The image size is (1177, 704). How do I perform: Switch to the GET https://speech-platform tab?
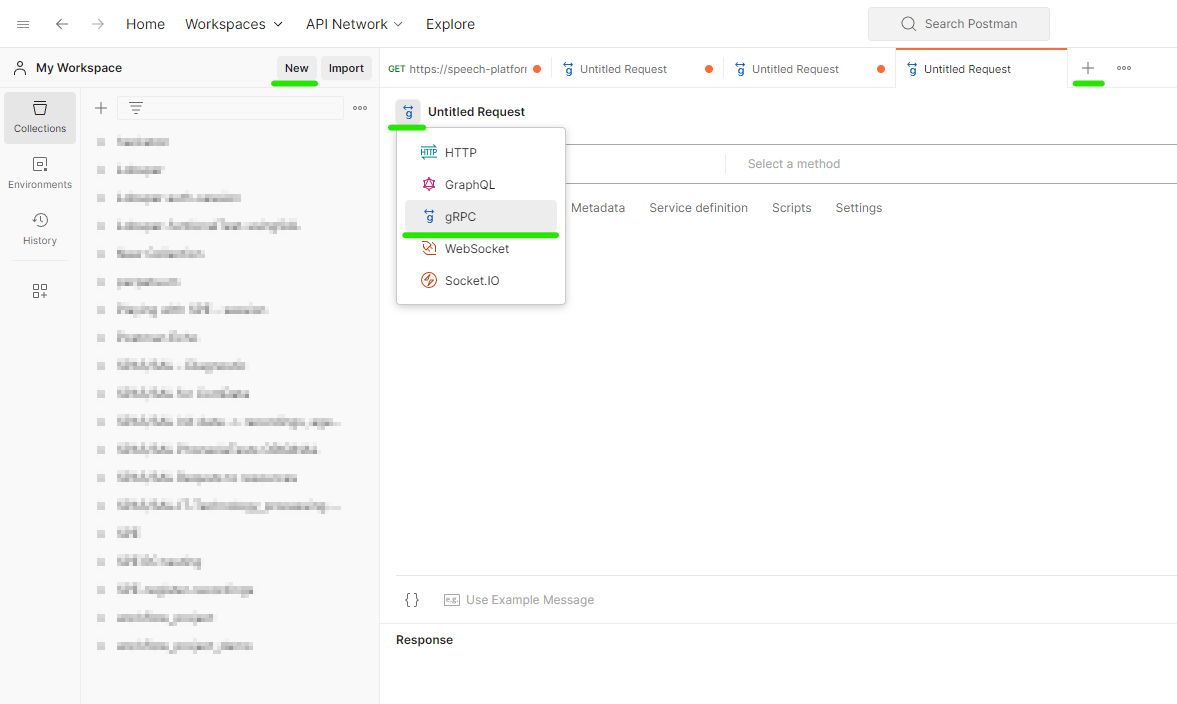coord(465,69)
